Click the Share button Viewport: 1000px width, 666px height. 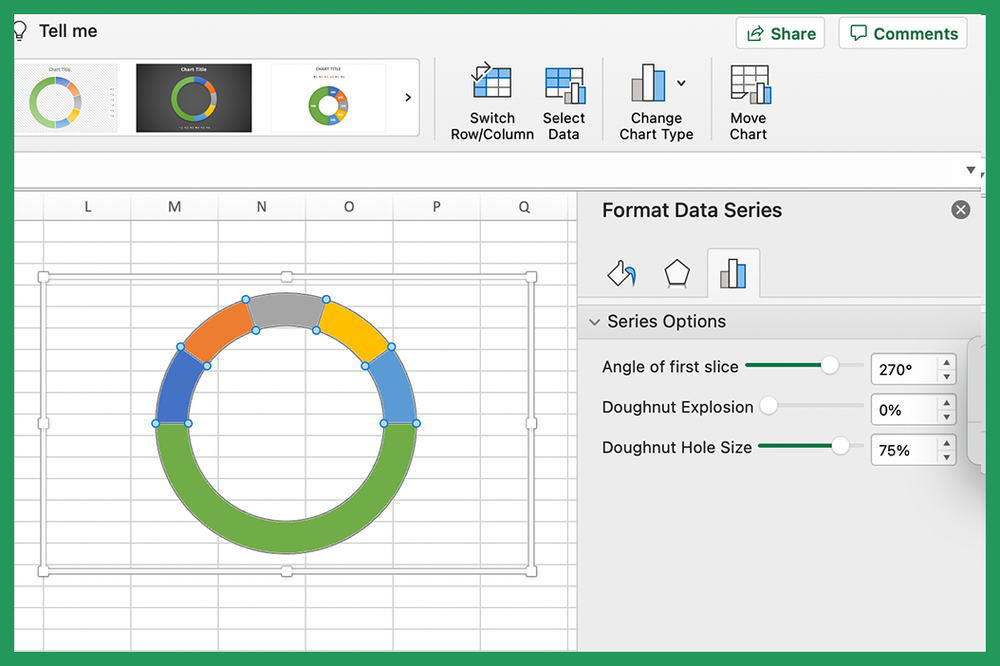(780, 32)
